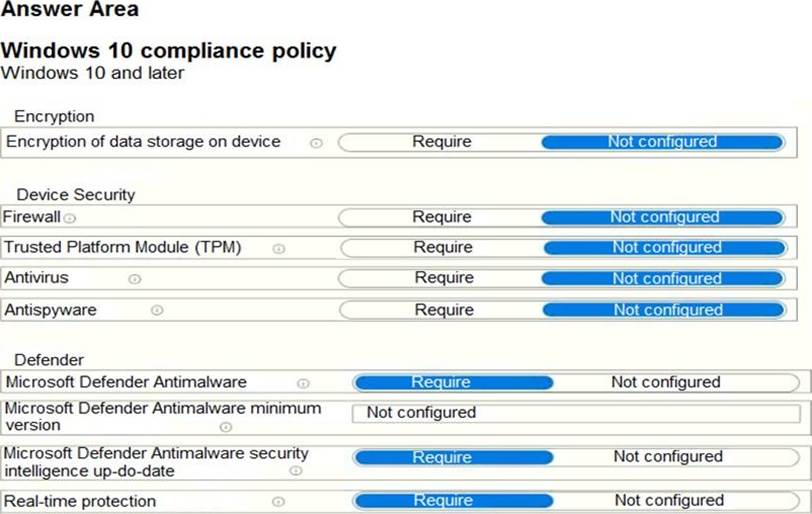Select Not configured for Firewall

click(664, 217)
